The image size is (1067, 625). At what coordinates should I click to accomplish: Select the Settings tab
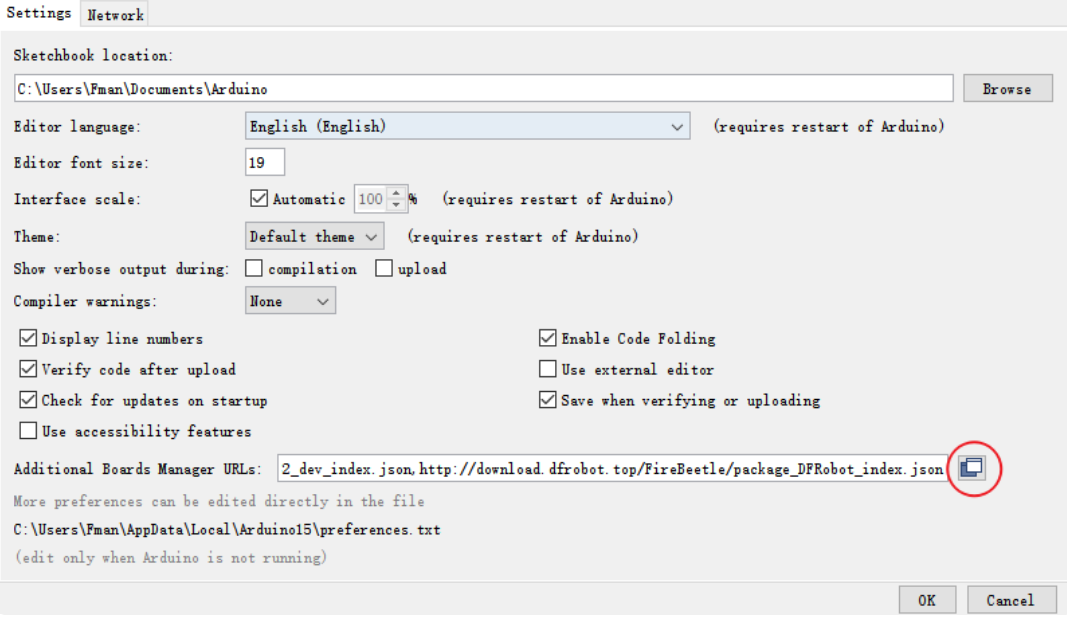(39, 13)
